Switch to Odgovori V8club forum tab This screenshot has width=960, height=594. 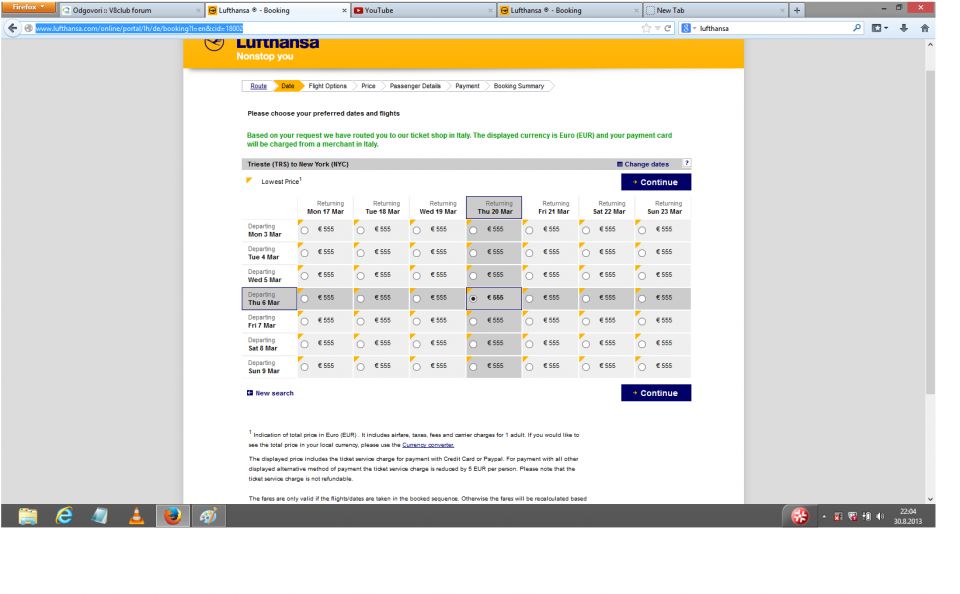click(132, 10)
